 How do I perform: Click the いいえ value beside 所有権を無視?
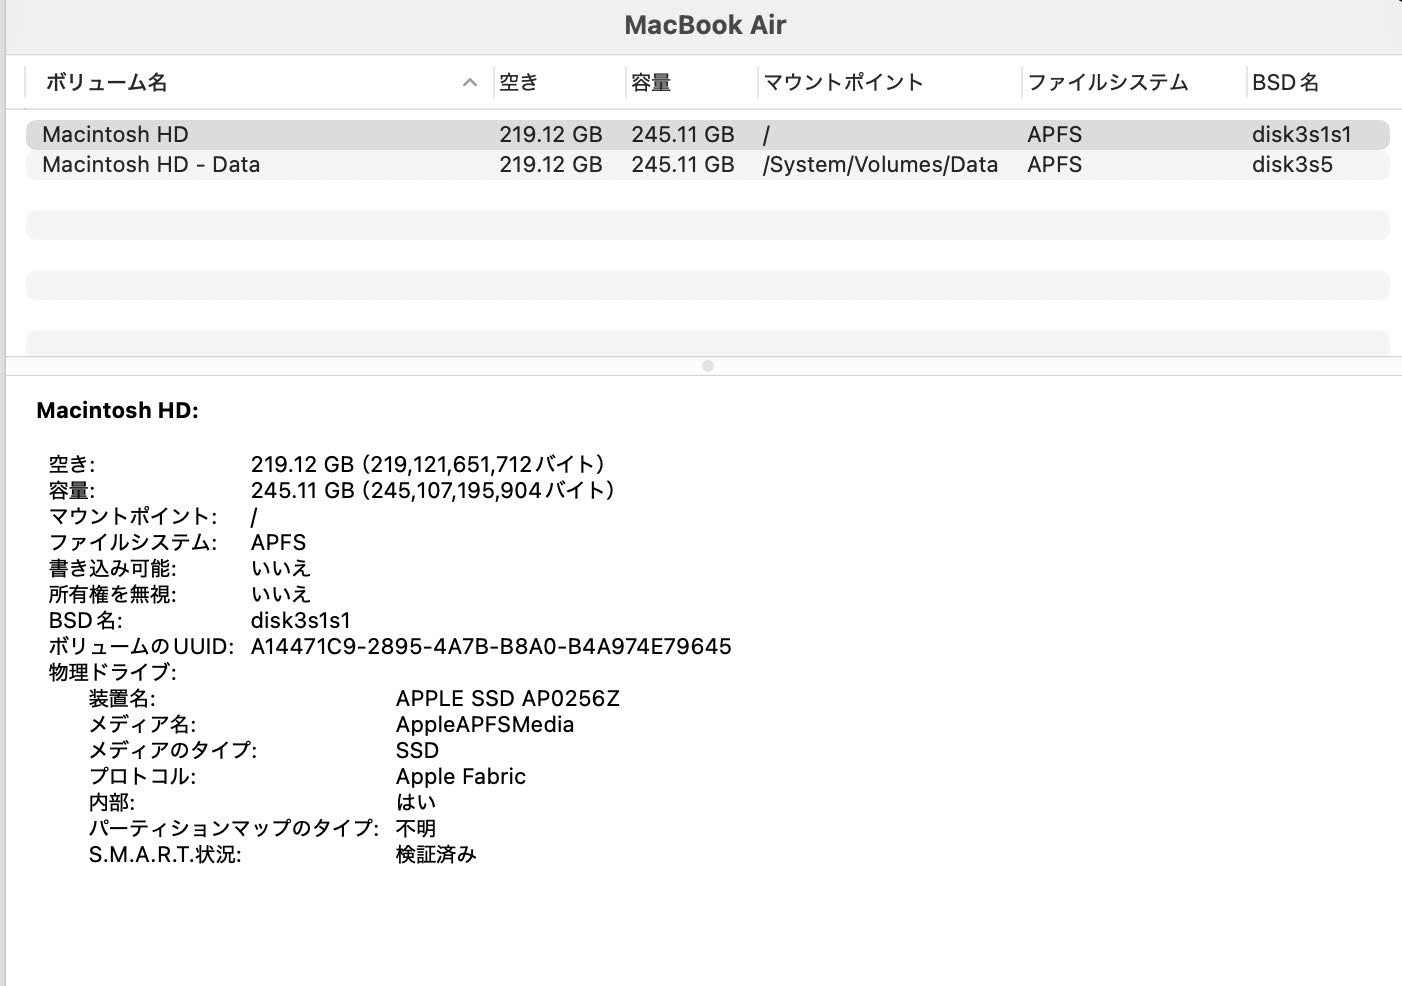click(x=281, y=594)
